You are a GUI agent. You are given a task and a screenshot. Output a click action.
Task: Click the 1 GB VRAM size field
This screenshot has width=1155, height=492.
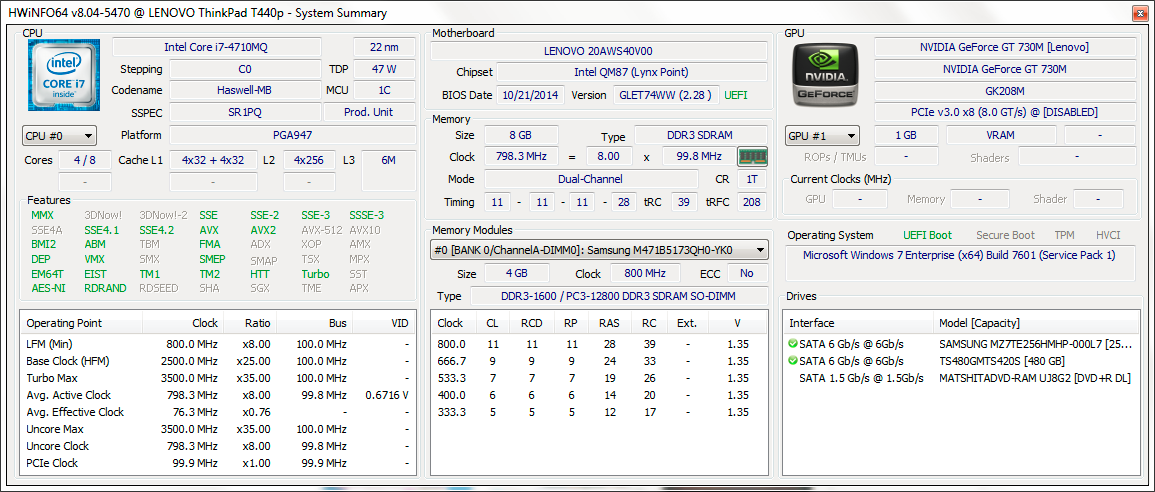point(906,136)
